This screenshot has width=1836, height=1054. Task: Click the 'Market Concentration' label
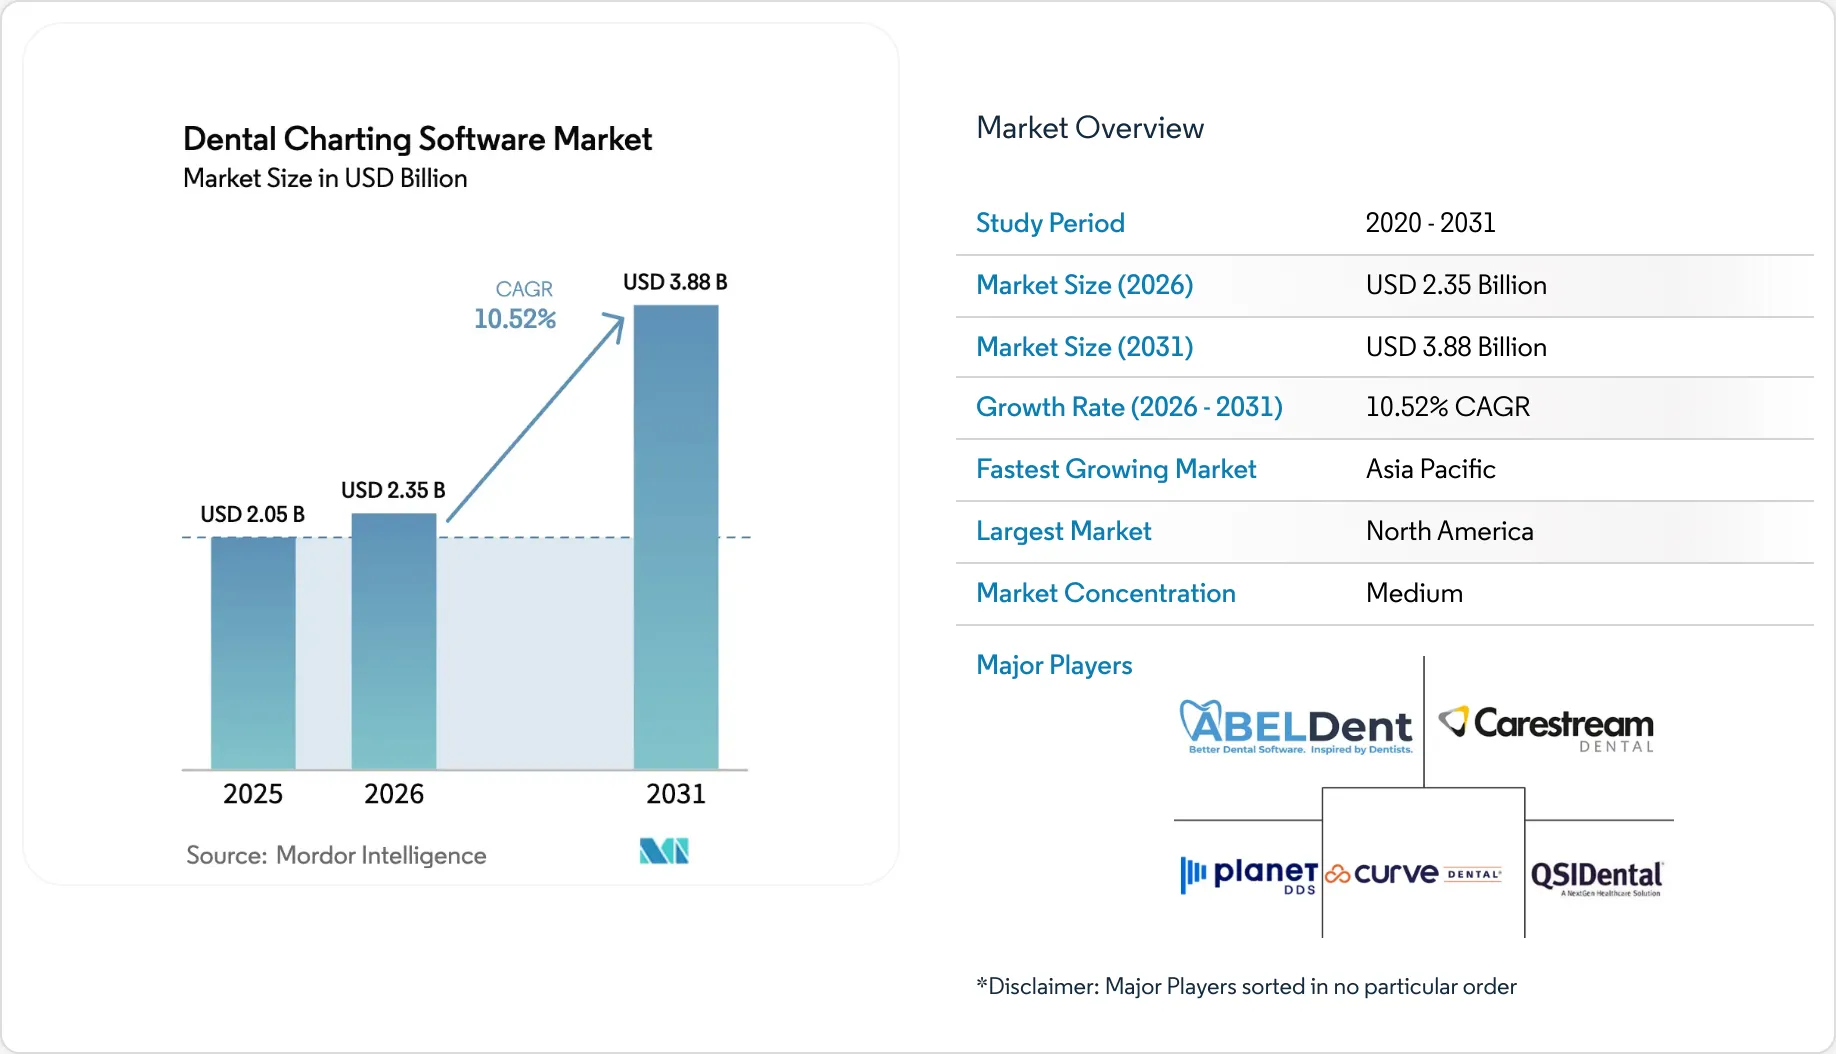[1106, 593]
